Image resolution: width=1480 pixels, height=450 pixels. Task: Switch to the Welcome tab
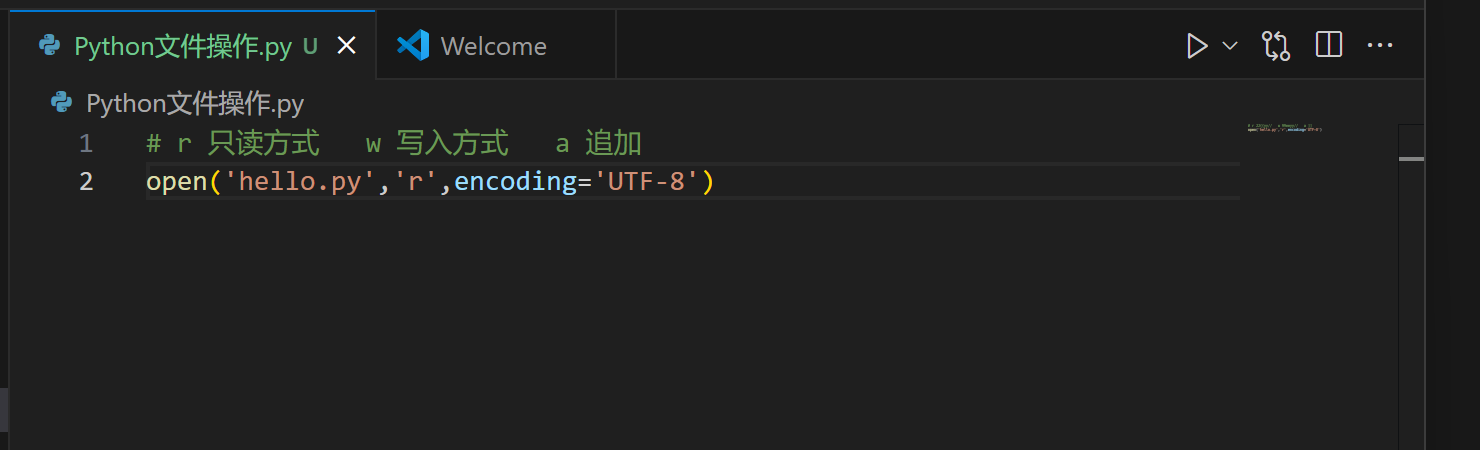[x=496, y=46]
